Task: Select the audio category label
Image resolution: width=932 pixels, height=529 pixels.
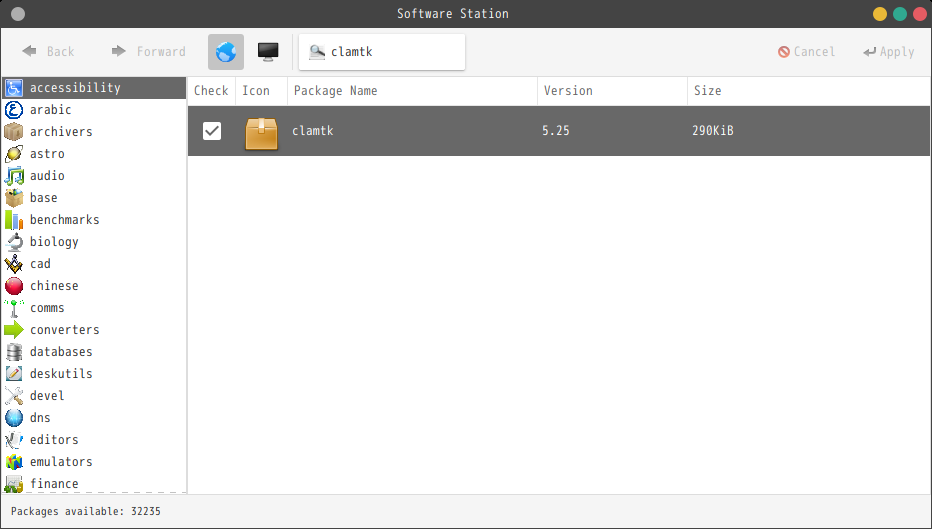Action: click(x=47, y=176)
